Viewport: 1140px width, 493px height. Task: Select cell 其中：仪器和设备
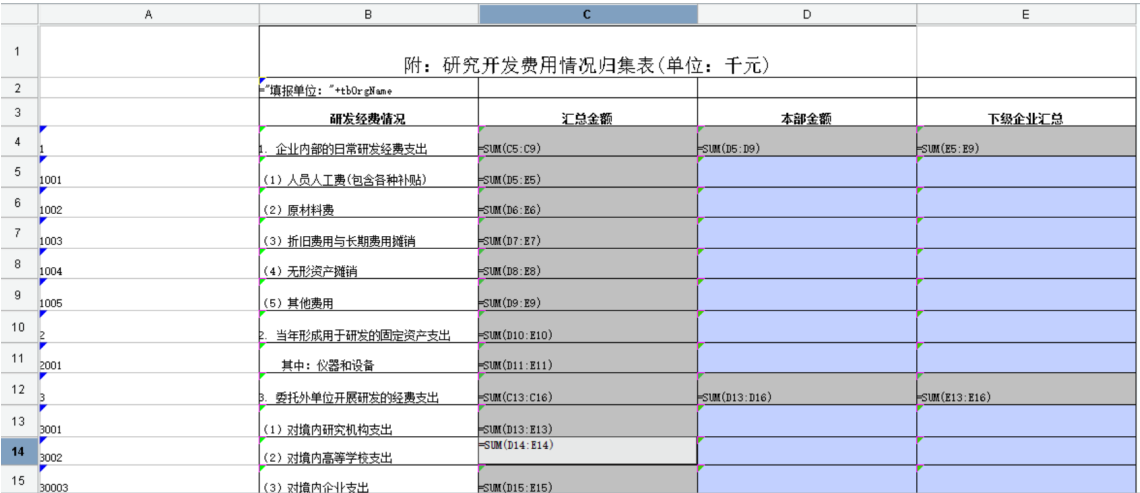tap(369, 357)
